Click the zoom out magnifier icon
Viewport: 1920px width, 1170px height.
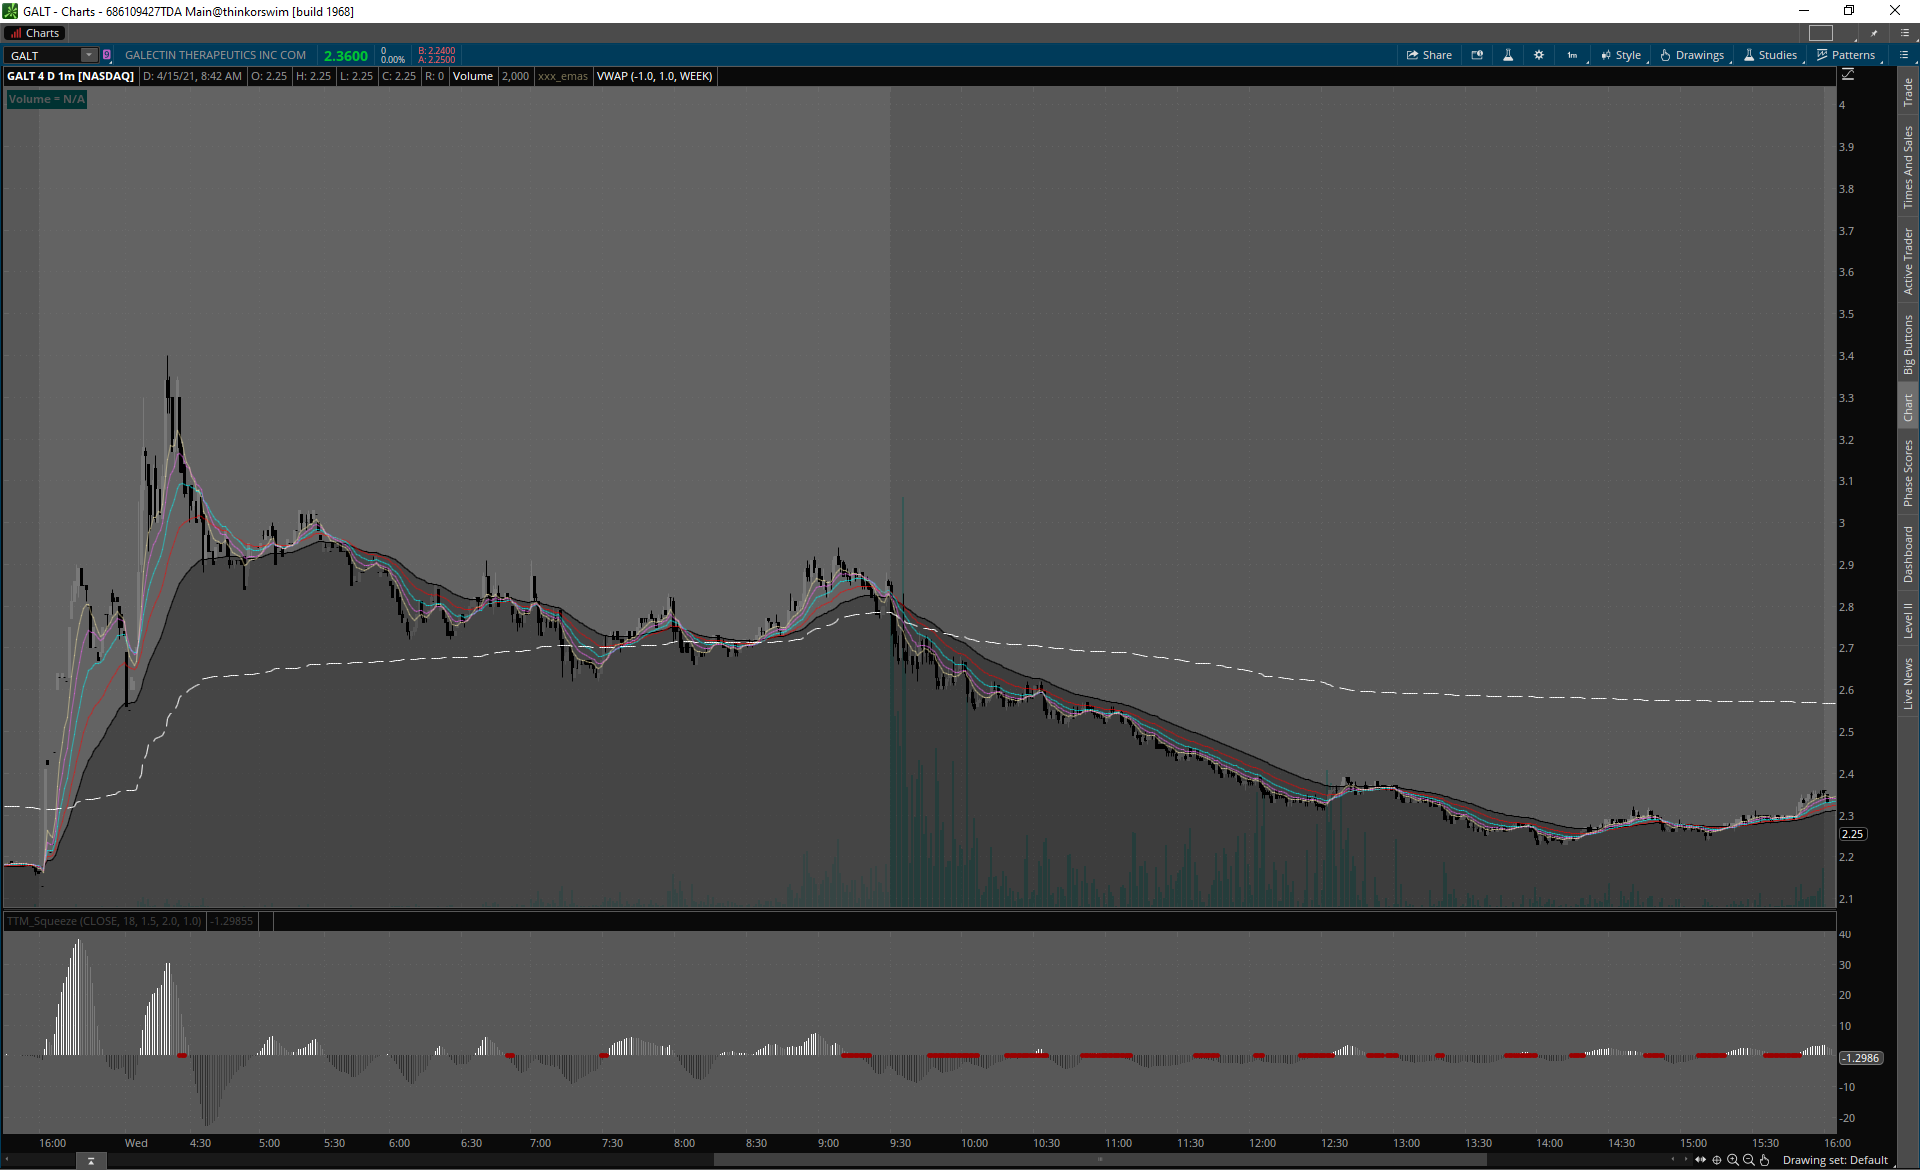[x=1749, y=1160]
